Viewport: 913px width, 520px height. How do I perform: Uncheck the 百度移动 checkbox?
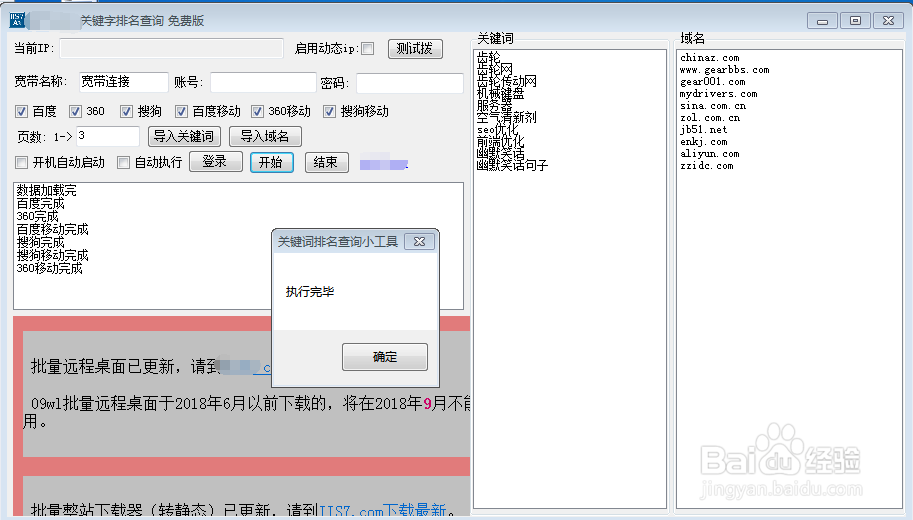181,111
